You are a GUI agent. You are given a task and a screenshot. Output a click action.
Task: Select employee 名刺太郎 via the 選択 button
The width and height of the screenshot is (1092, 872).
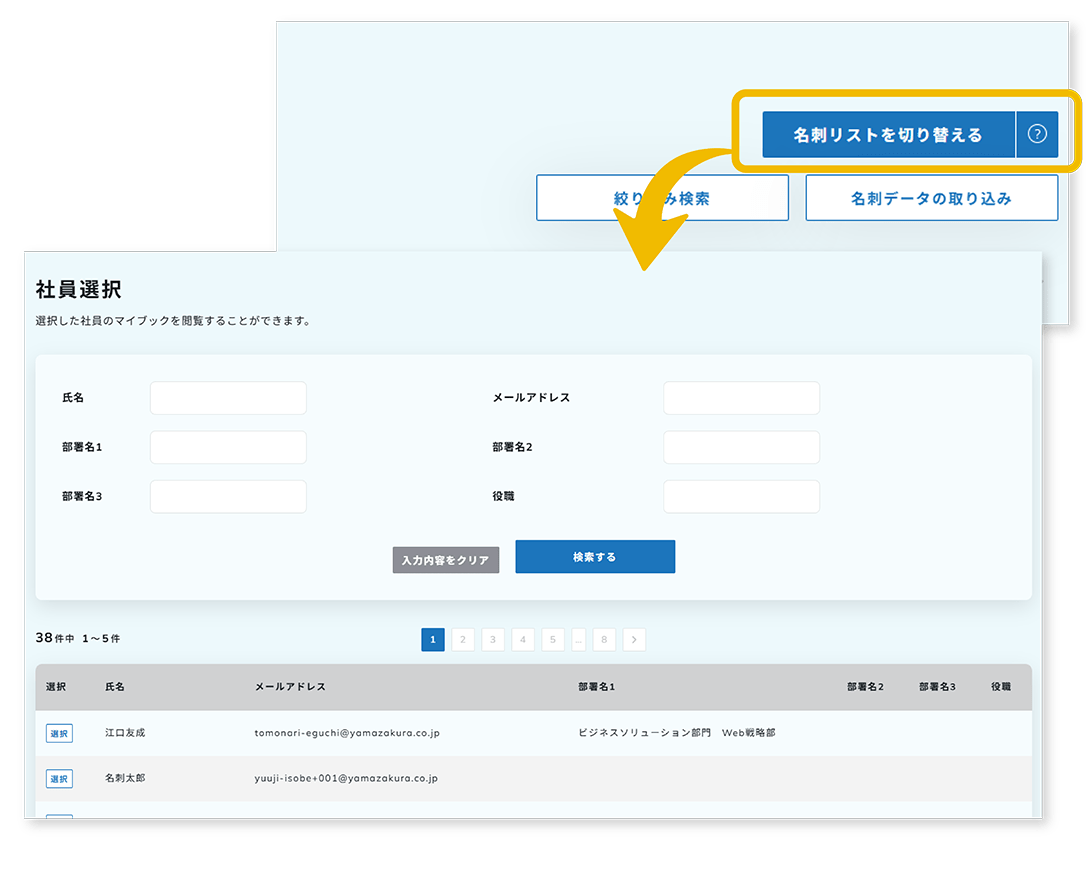(x=58, y=778)
